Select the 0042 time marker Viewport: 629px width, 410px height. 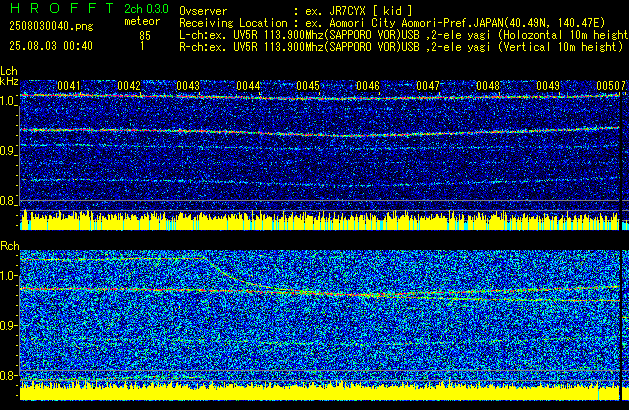tap(129, 86)
